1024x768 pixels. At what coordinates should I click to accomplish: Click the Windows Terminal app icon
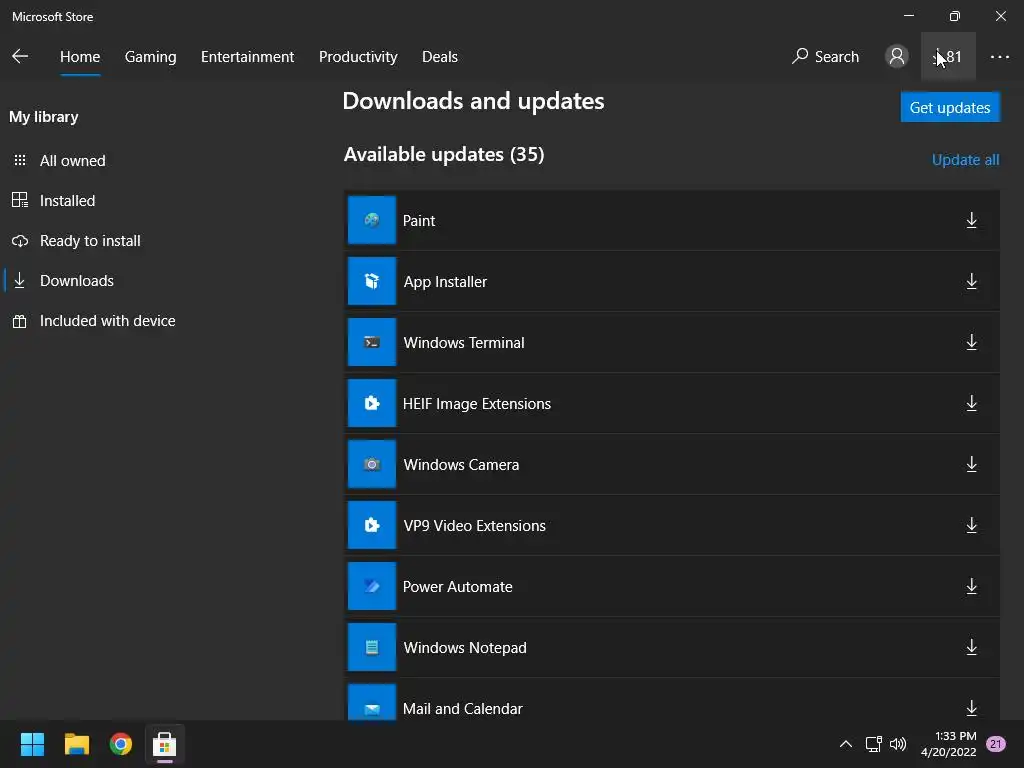[x=372, y=342]
